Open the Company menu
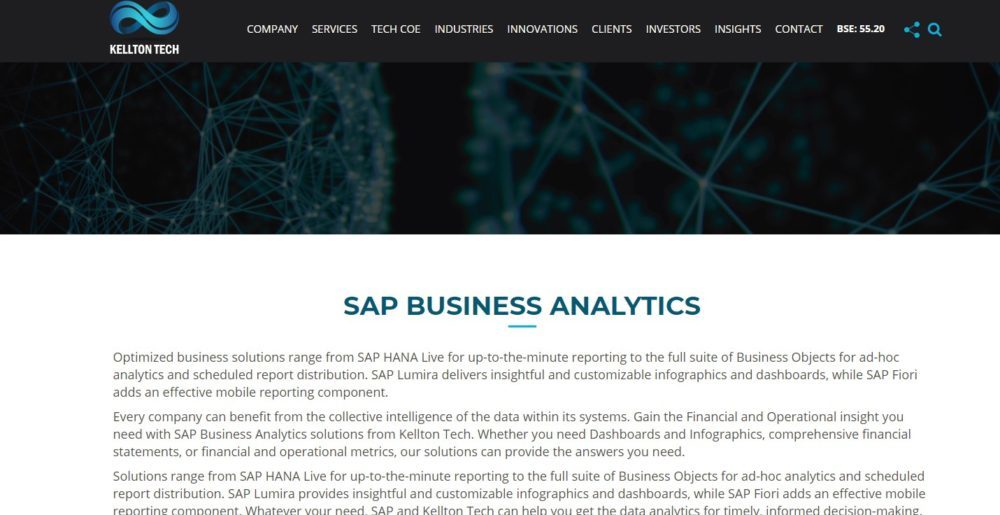1000x515 pixels. 272,29
